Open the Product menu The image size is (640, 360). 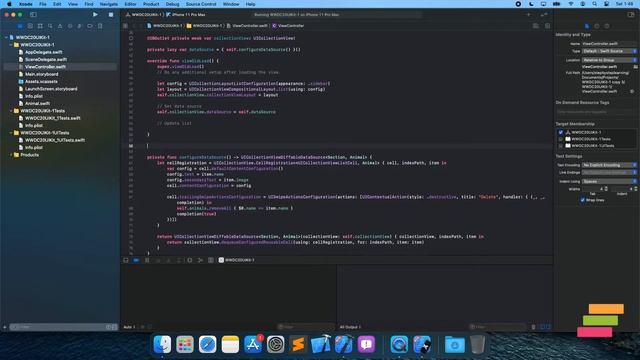[x=151, y=4]
